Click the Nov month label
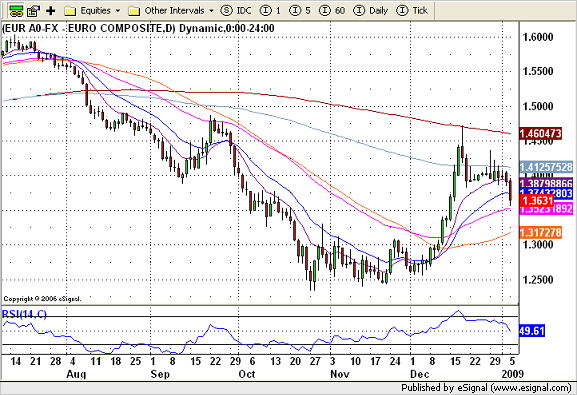 (340, 374)
